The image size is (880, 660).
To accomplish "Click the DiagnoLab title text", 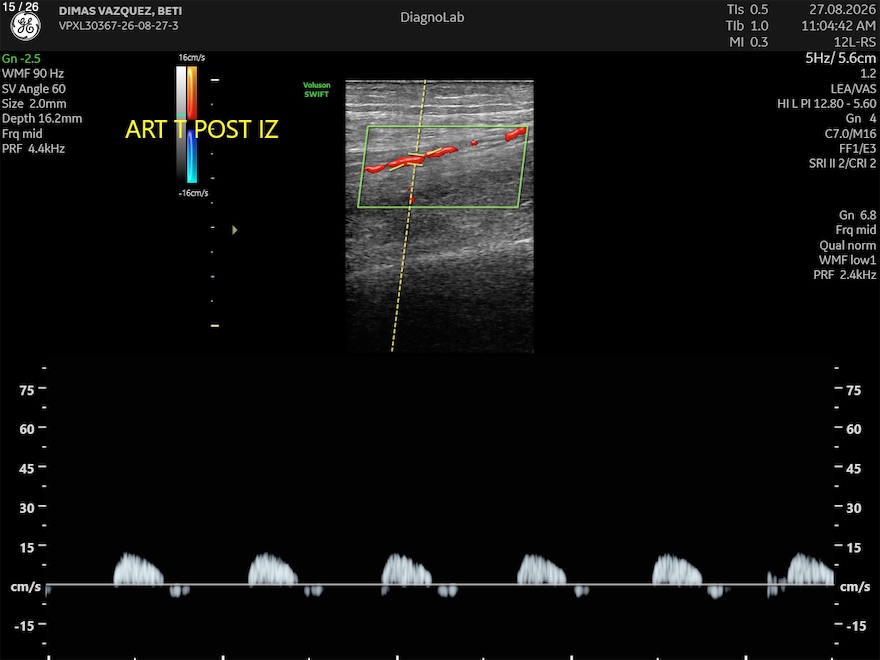I will point(432,17).
